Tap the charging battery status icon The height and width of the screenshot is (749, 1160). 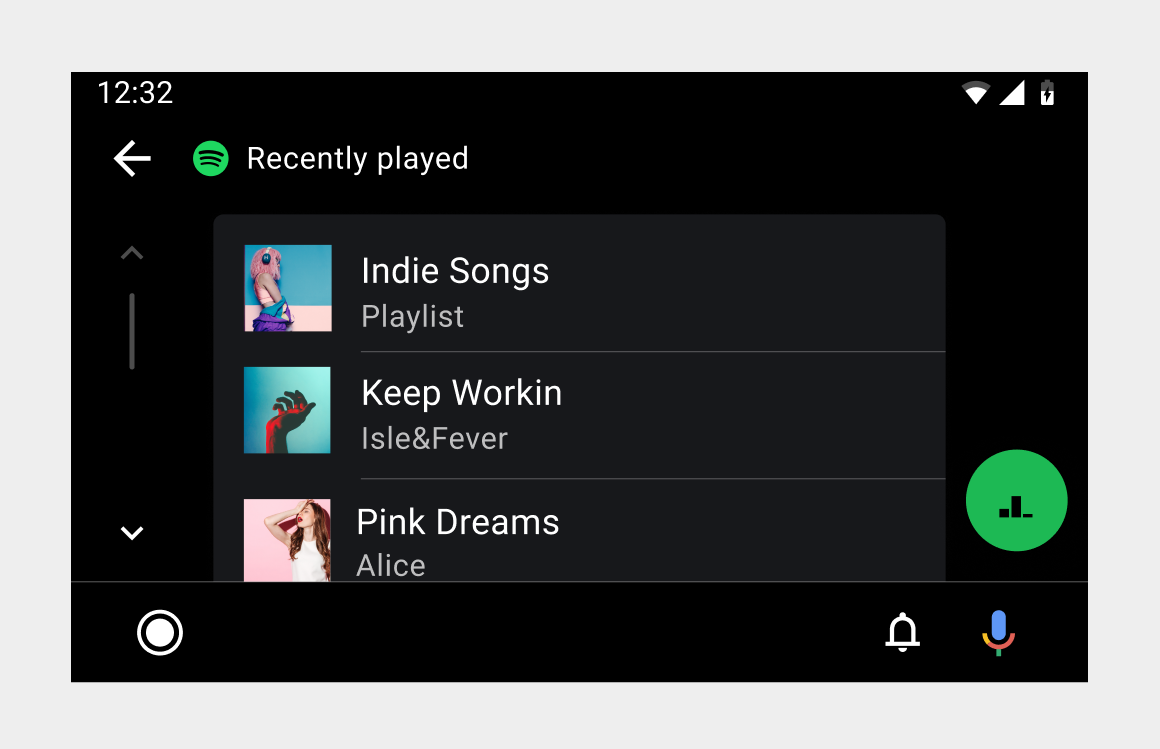1047,92
